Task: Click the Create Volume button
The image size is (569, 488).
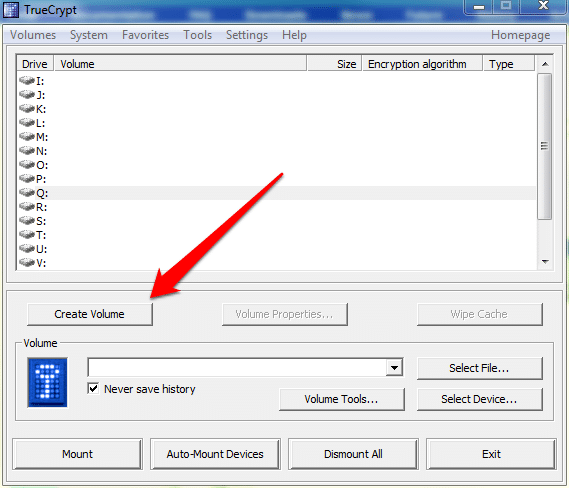Action: coord(90,314)
